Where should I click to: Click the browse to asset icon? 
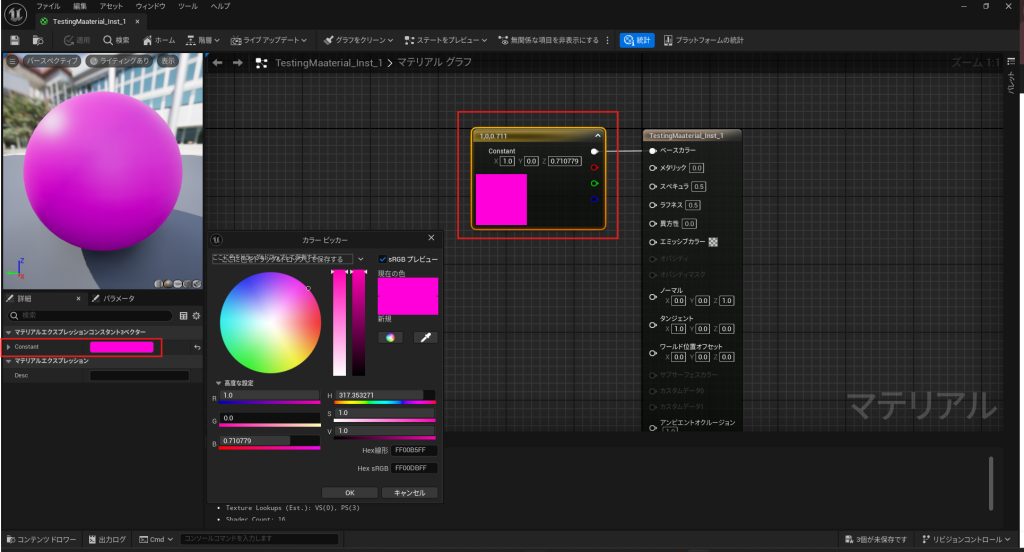click(x=38, y=40)
